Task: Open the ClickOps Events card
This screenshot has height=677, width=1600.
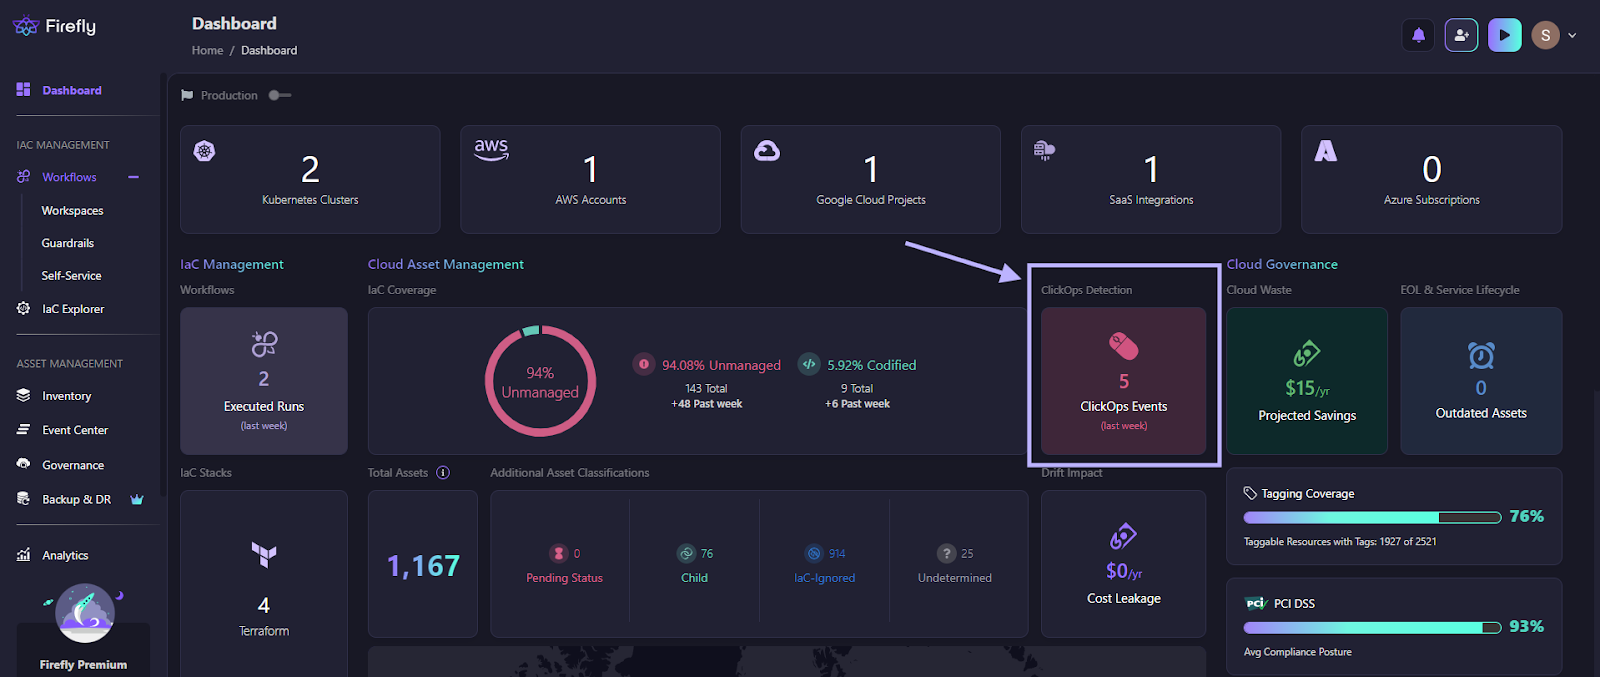Action: pyautogui.click(x=1124, y=381)
